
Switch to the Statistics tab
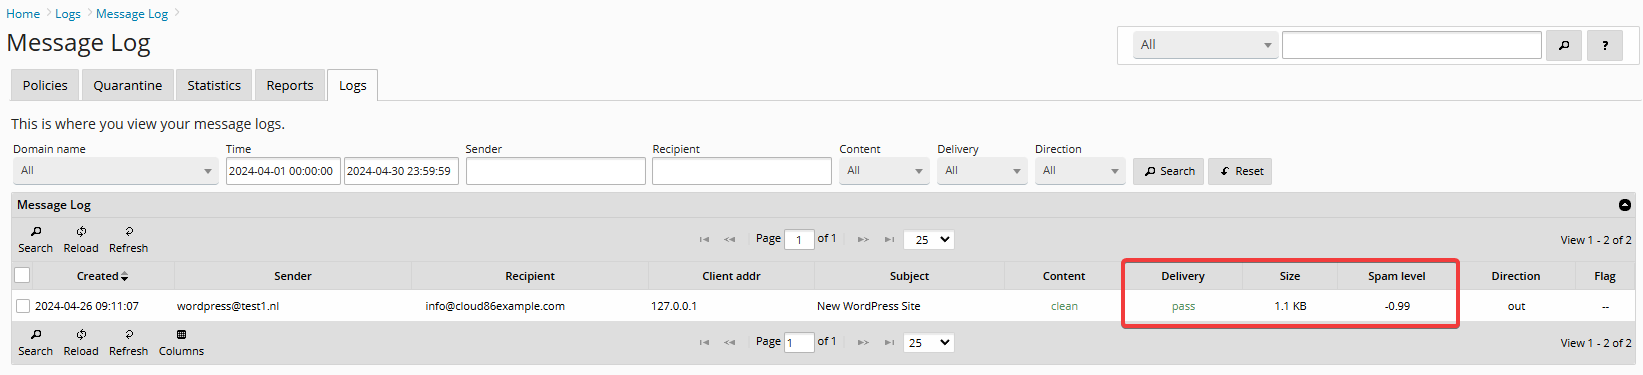coord(214,85)
